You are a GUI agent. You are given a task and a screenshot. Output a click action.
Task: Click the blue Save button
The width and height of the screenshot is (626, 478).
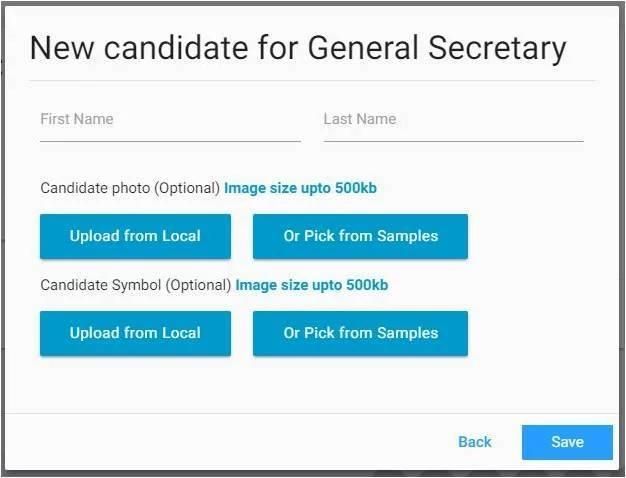(x=567, y=442)
